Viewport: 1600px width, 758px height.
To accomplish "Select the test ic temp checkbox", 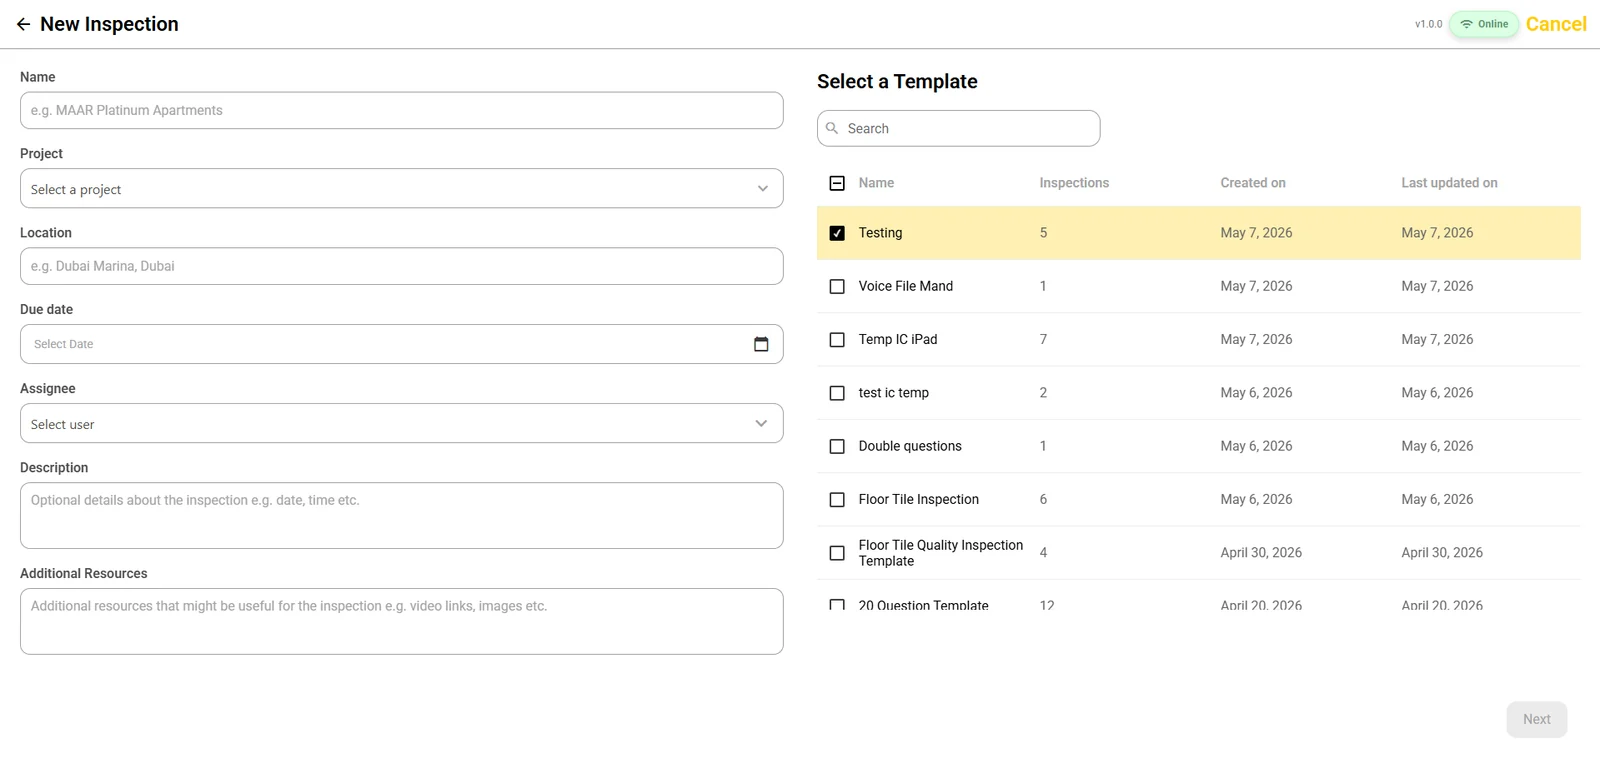I will coord(837,393).
